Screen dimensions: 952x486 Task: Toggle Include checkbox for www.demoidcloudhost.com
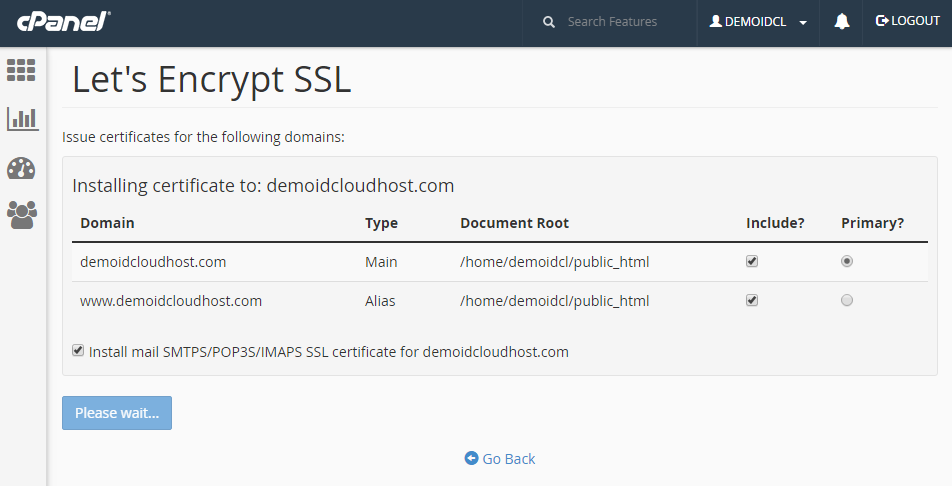752,300
